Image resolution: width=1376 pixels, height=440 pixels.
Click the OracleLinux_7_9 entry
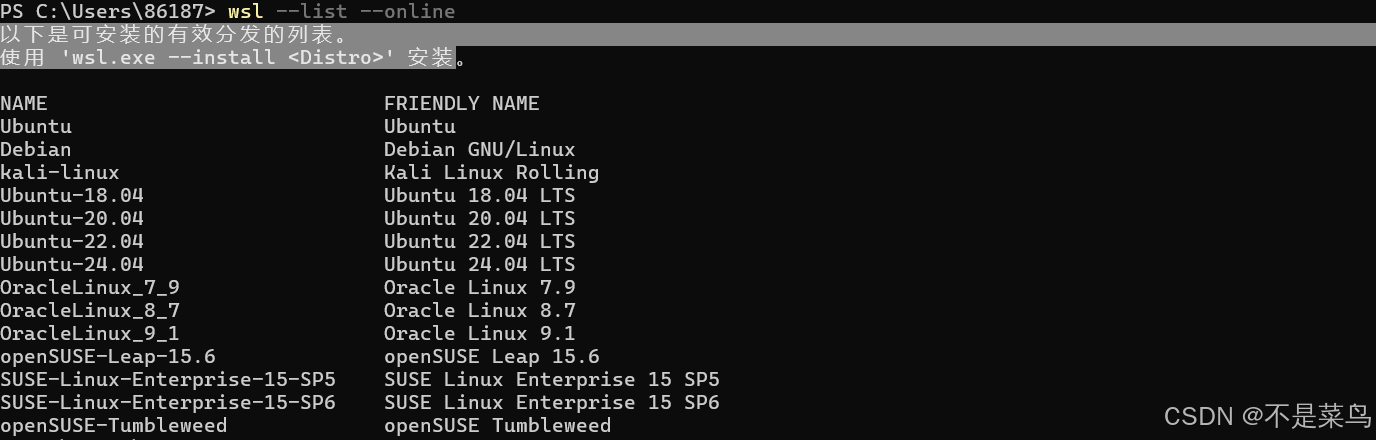tap(90, 287)
